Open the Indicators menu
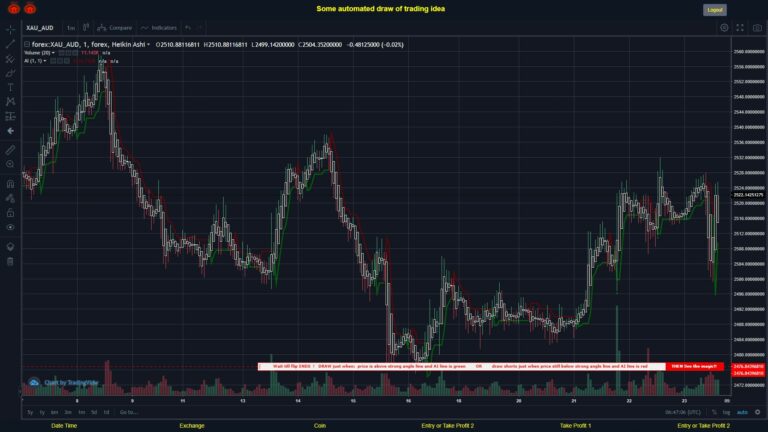Screen dimensions: 768x432 click(x=159, y=28)
